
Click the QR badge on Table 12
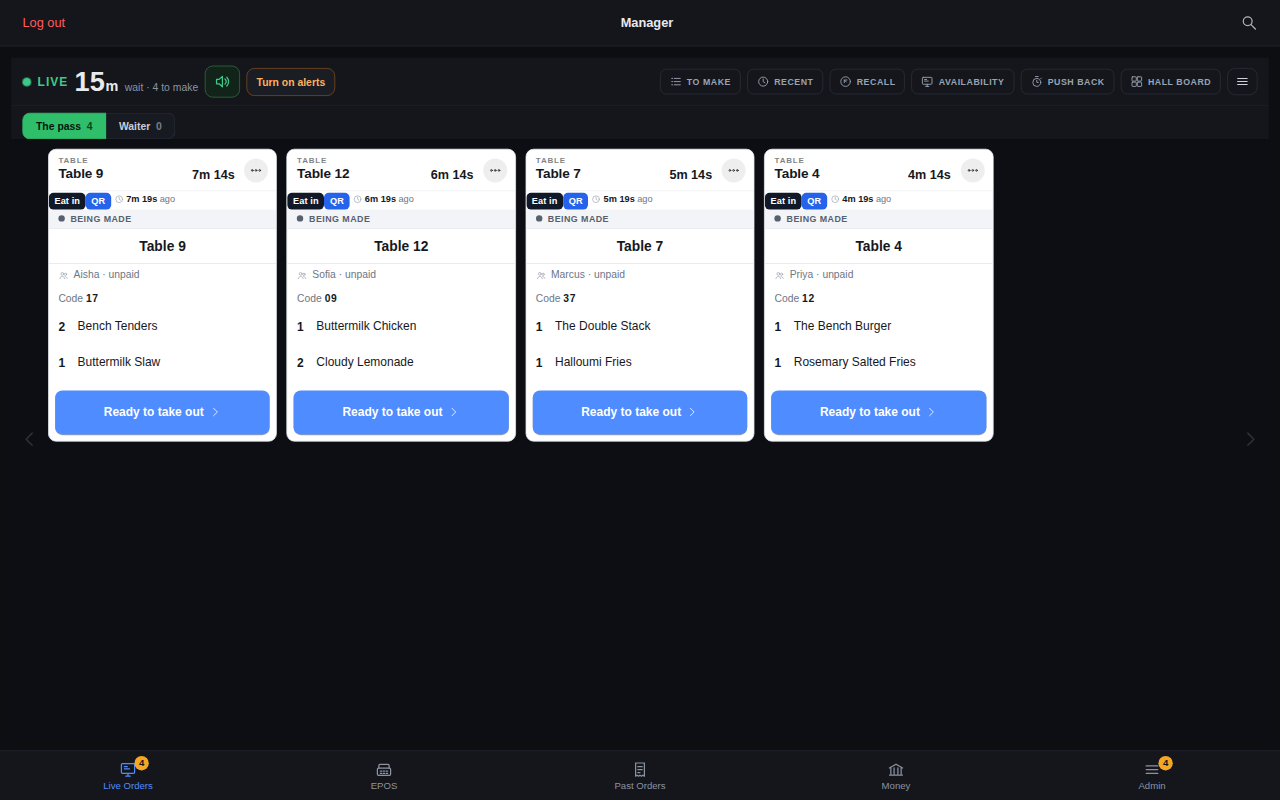point(337,201)
